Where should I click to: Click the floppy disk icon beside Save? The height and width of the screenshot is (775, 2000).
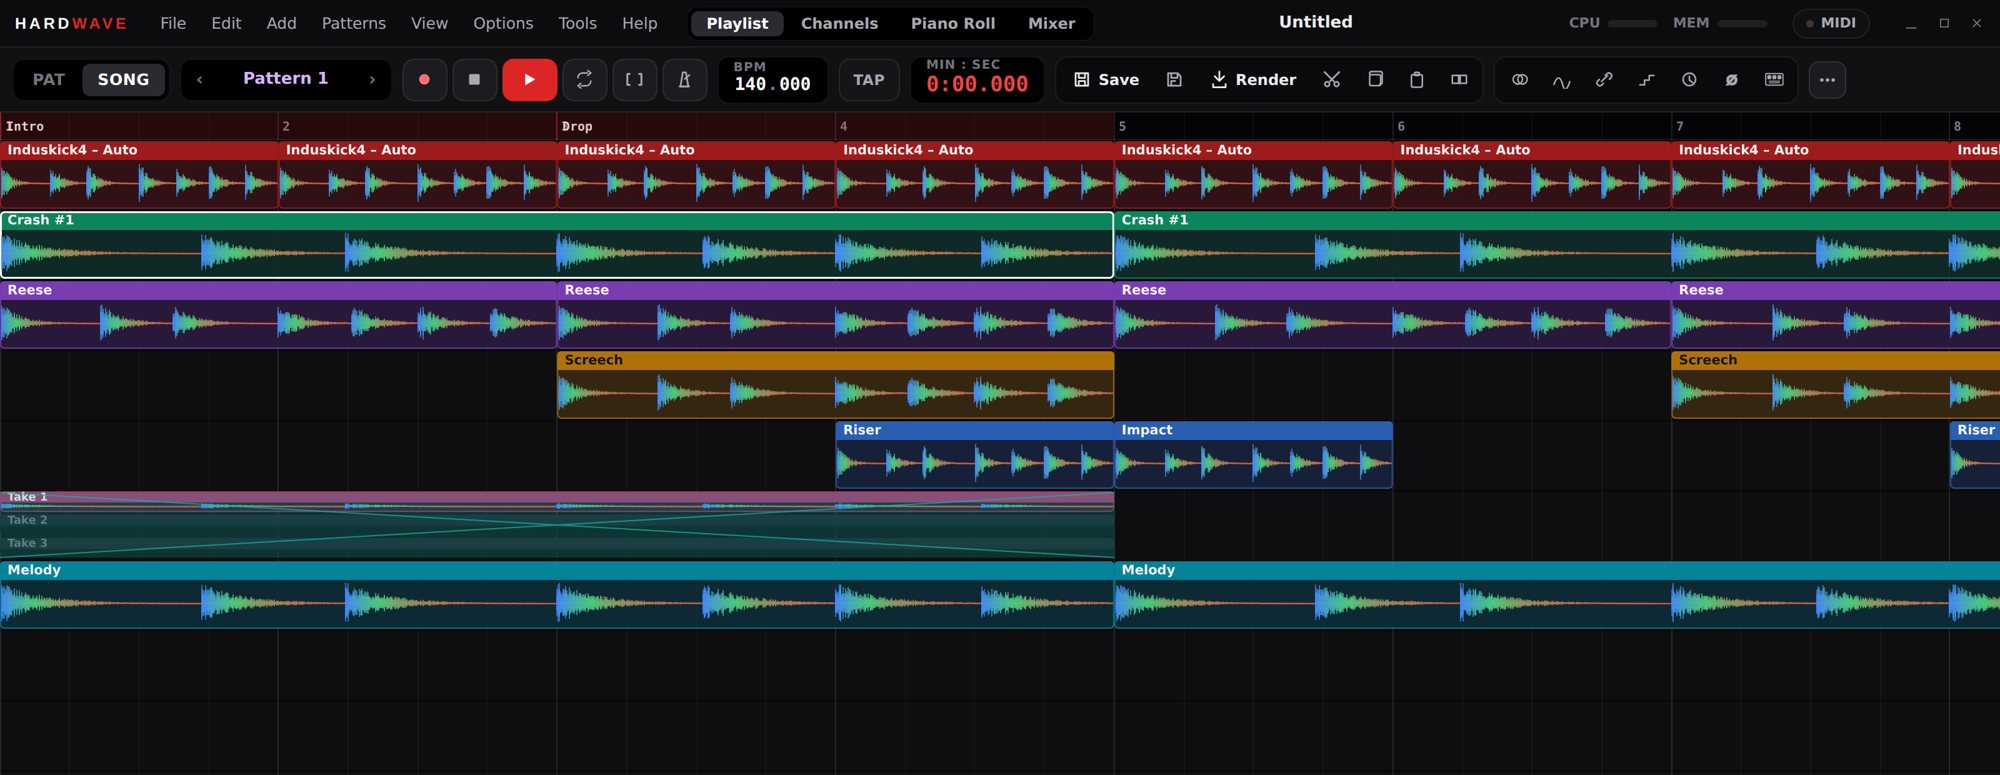tap(1175, 80)
